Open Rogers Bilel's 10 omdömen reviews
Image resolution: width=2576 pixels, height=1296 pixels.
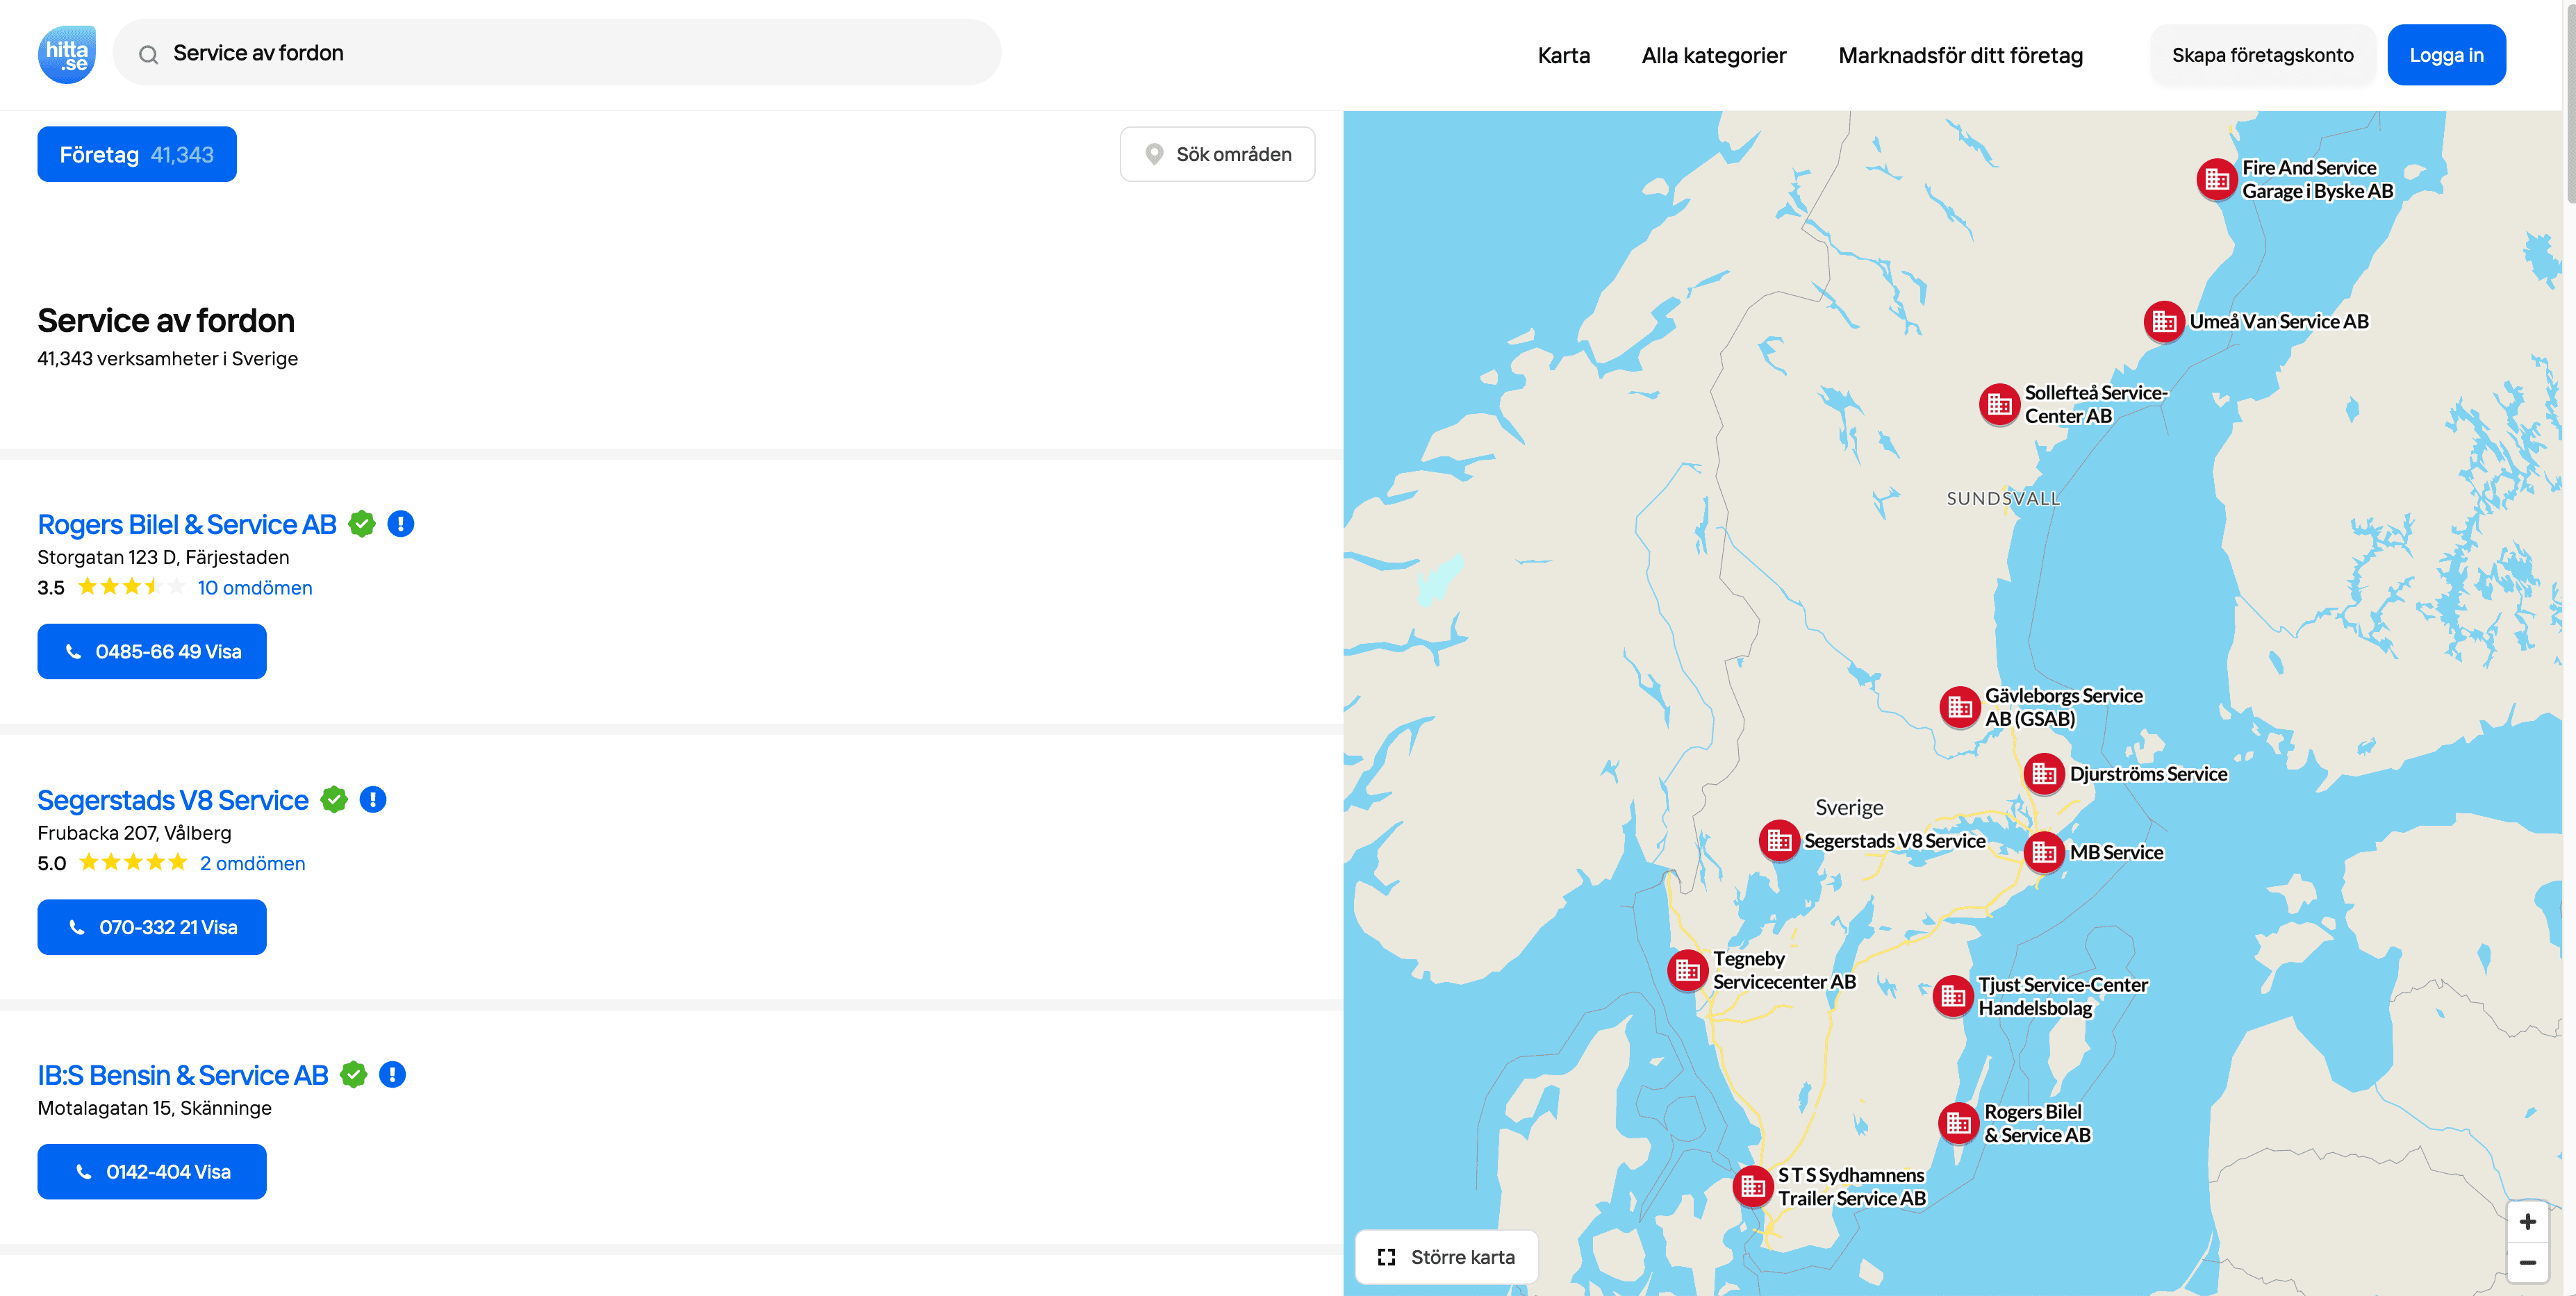[254, 588]
